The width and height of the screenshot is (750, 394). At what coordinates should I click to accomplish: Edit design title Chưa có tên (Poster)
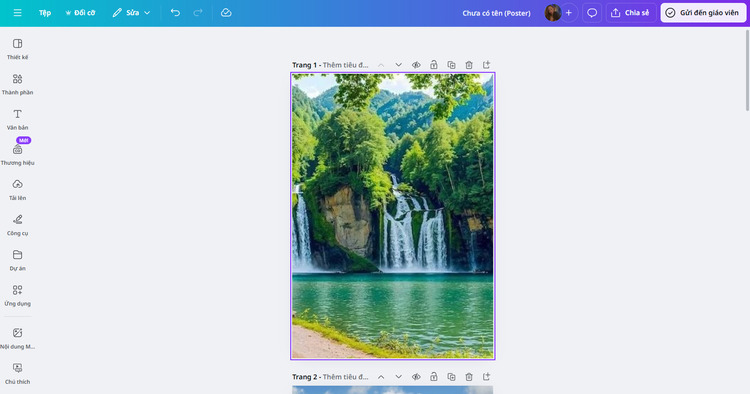496,13
